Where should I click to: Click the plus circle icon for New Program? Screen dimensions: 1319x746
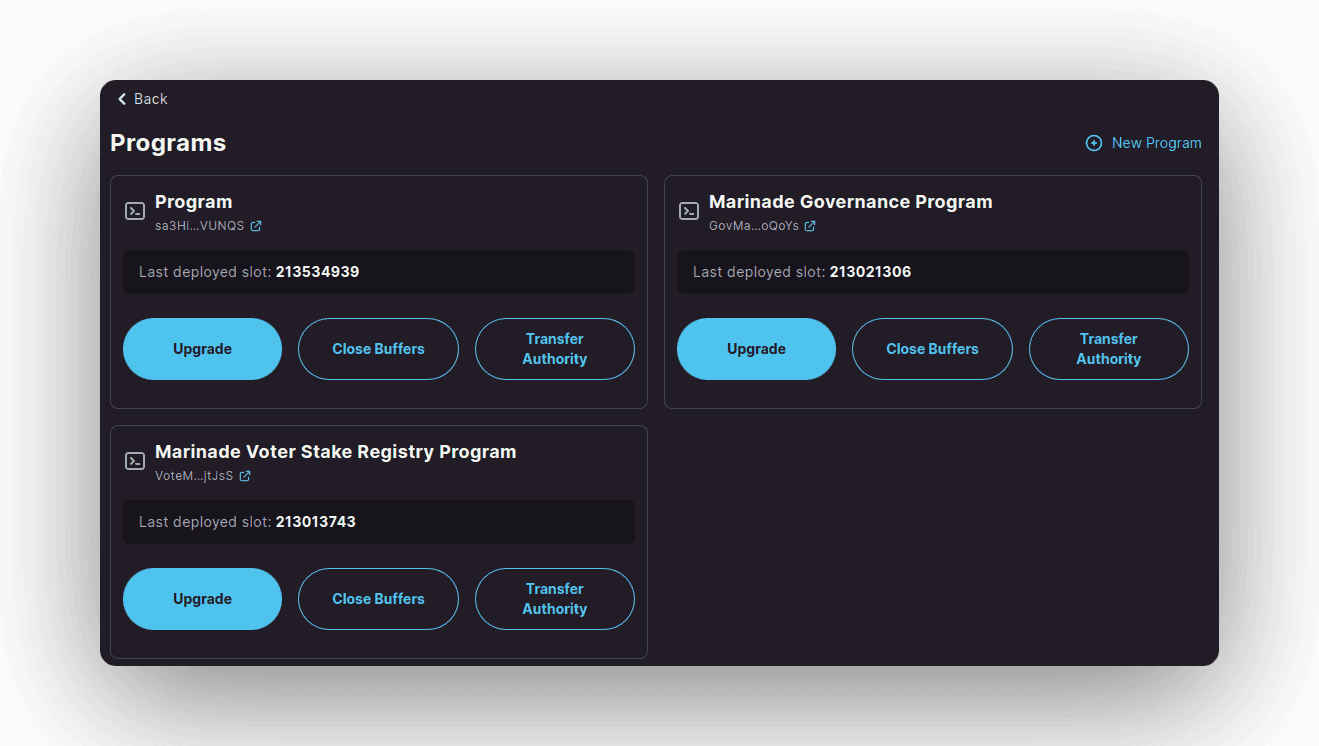(x=1094, y=143)
